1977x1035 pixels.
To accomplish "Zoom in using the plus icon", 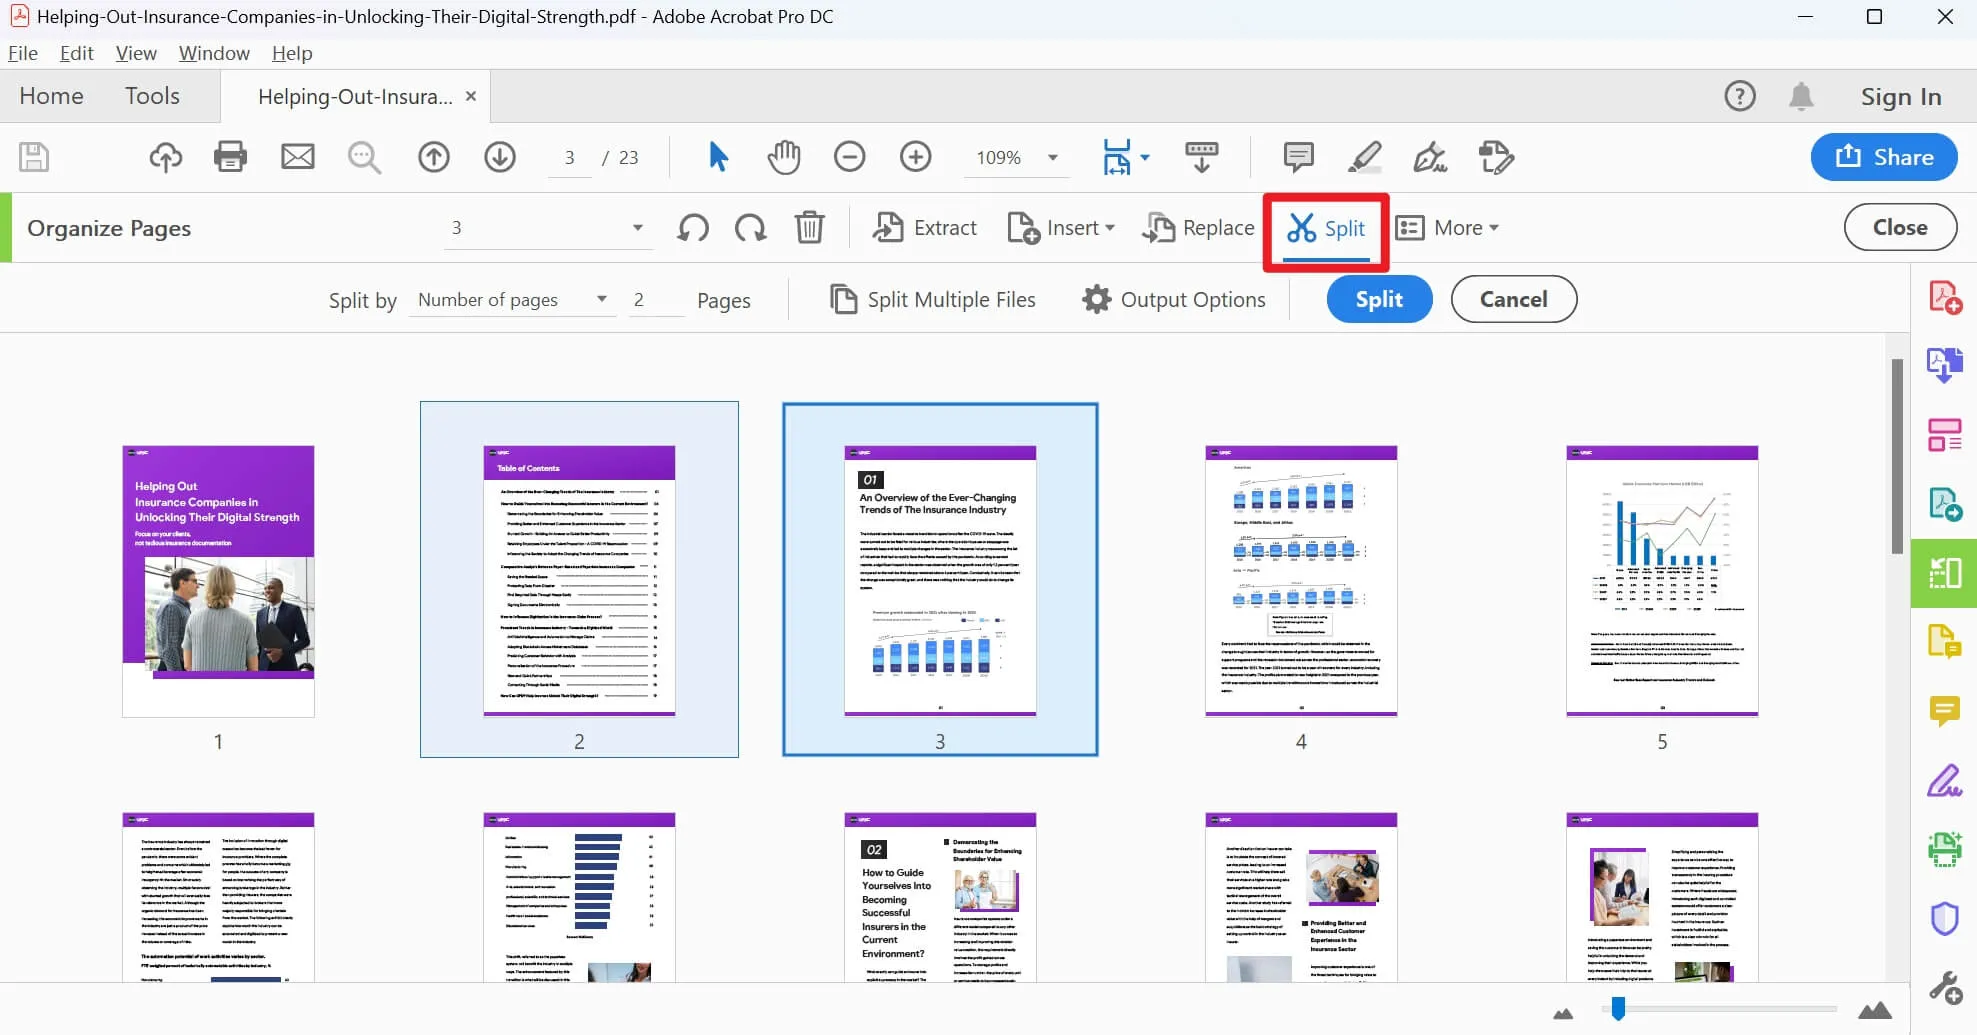I will tap(915, 157).
